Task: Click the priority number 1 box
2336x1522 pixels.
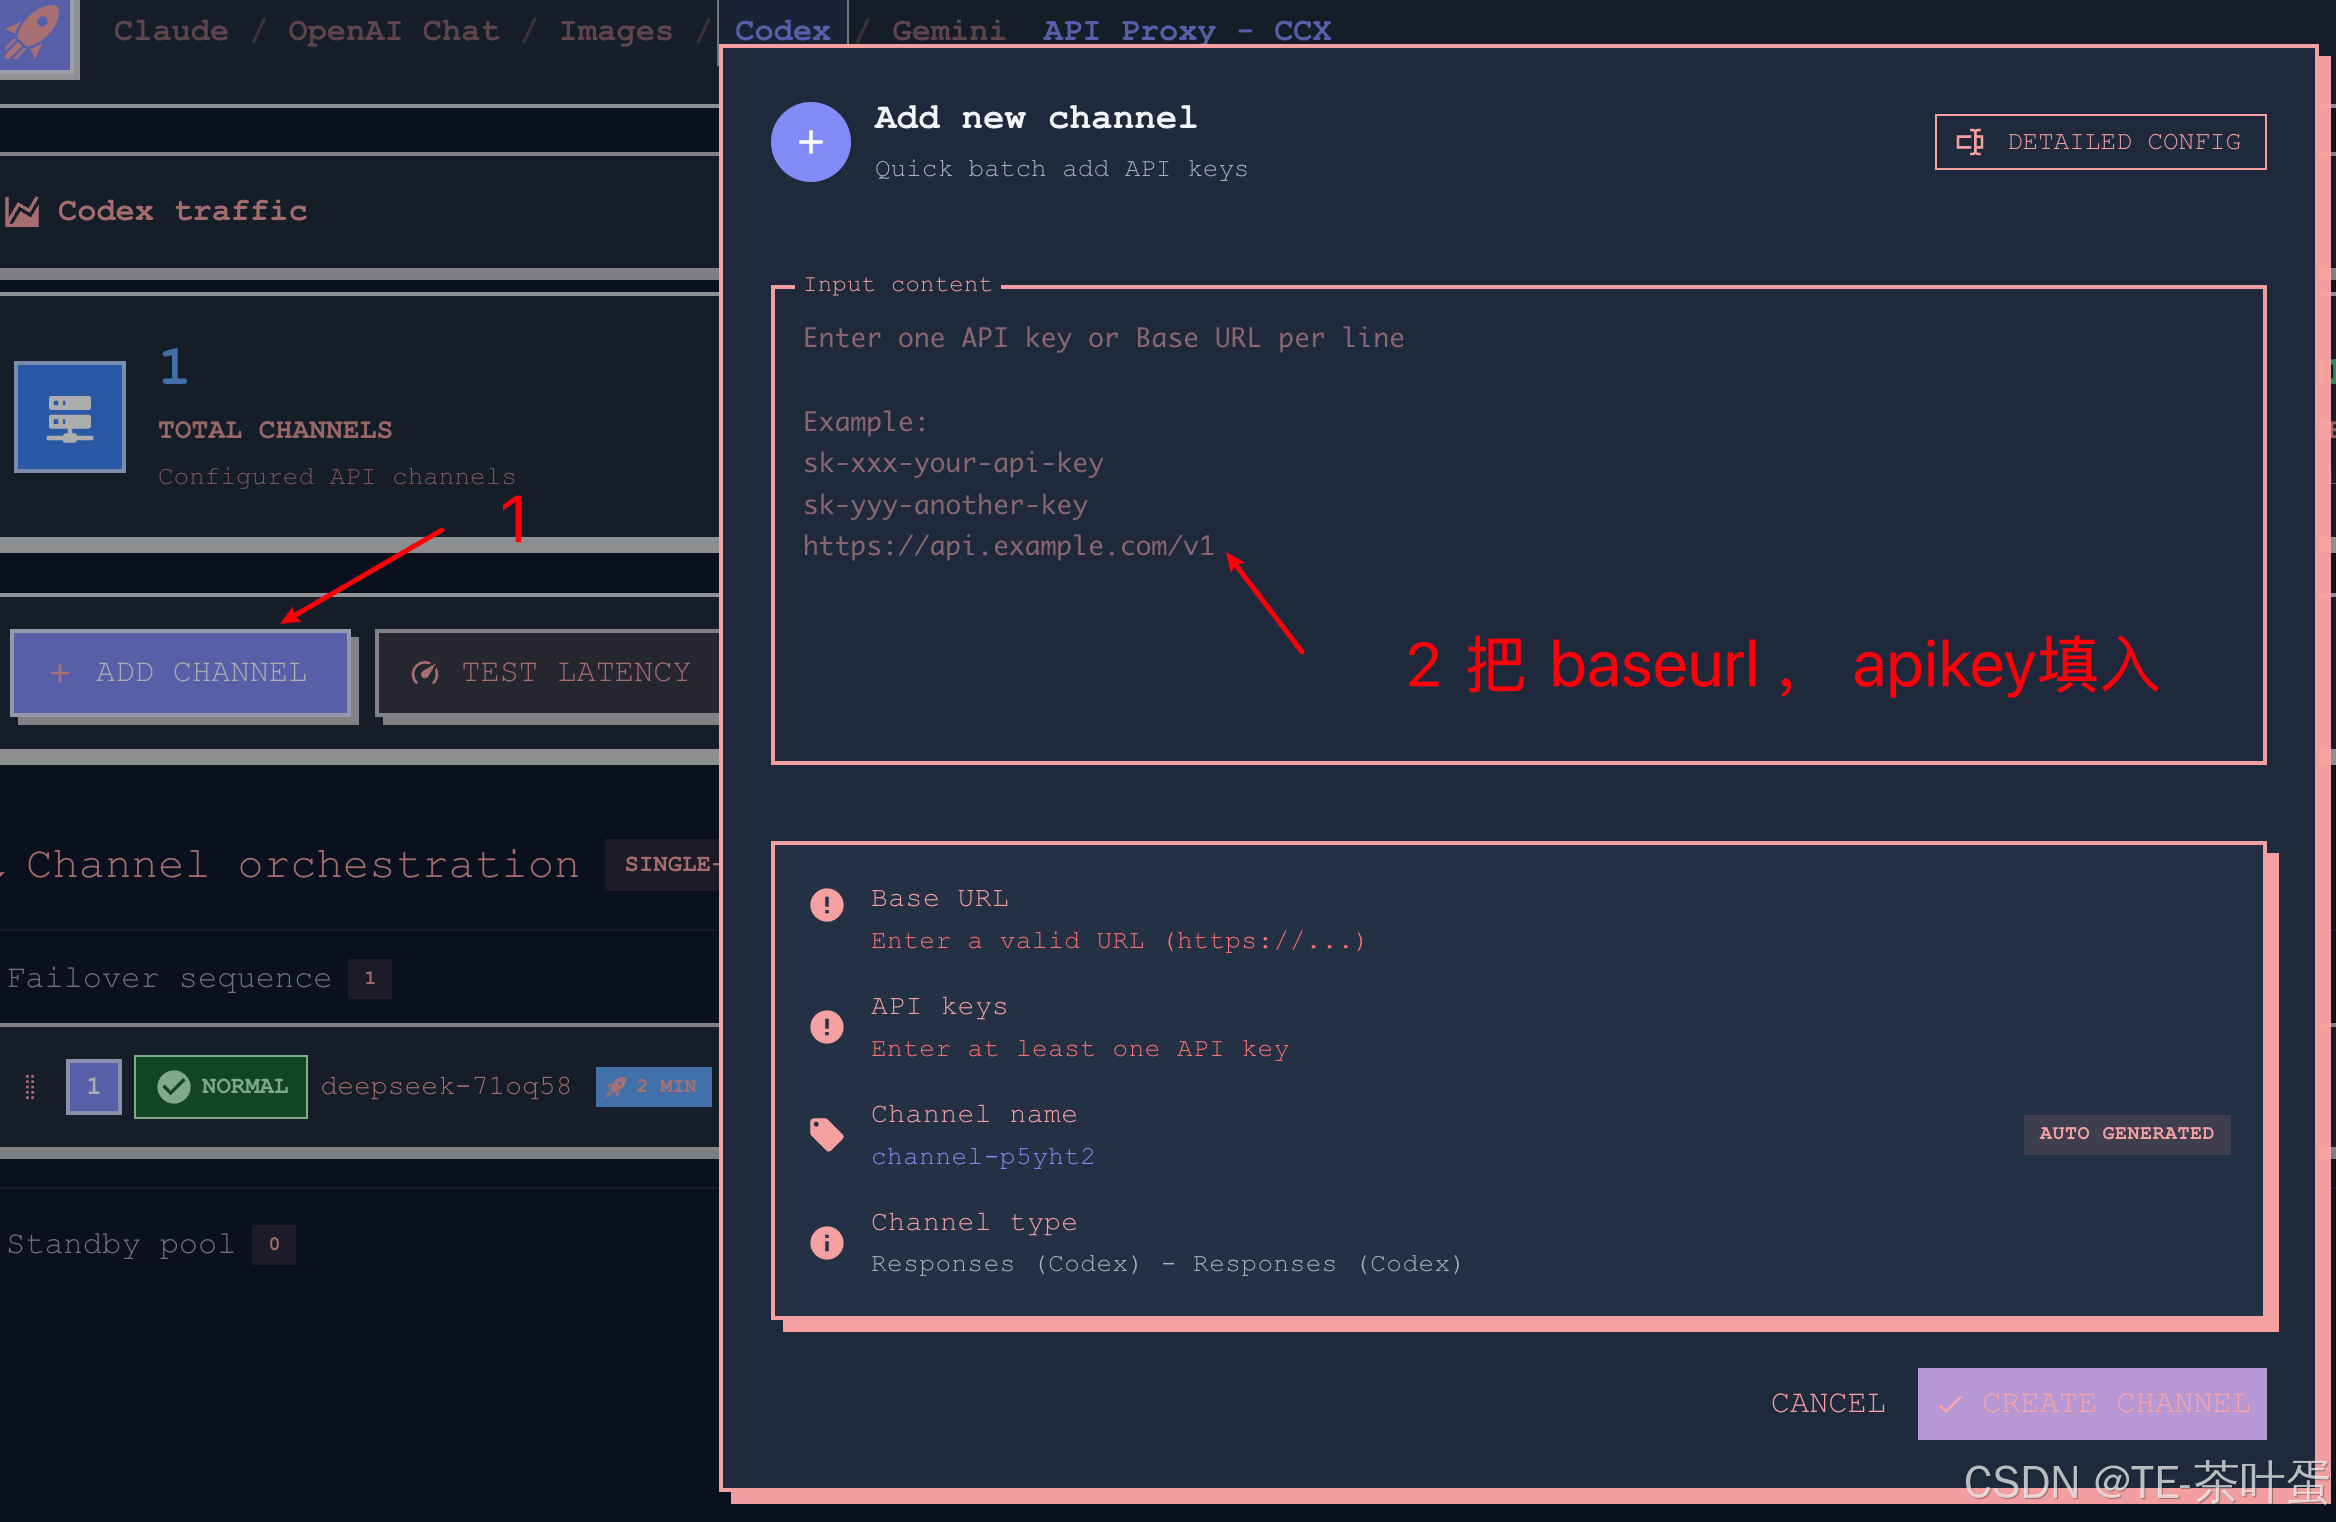Action: [x=94, y=1086]
